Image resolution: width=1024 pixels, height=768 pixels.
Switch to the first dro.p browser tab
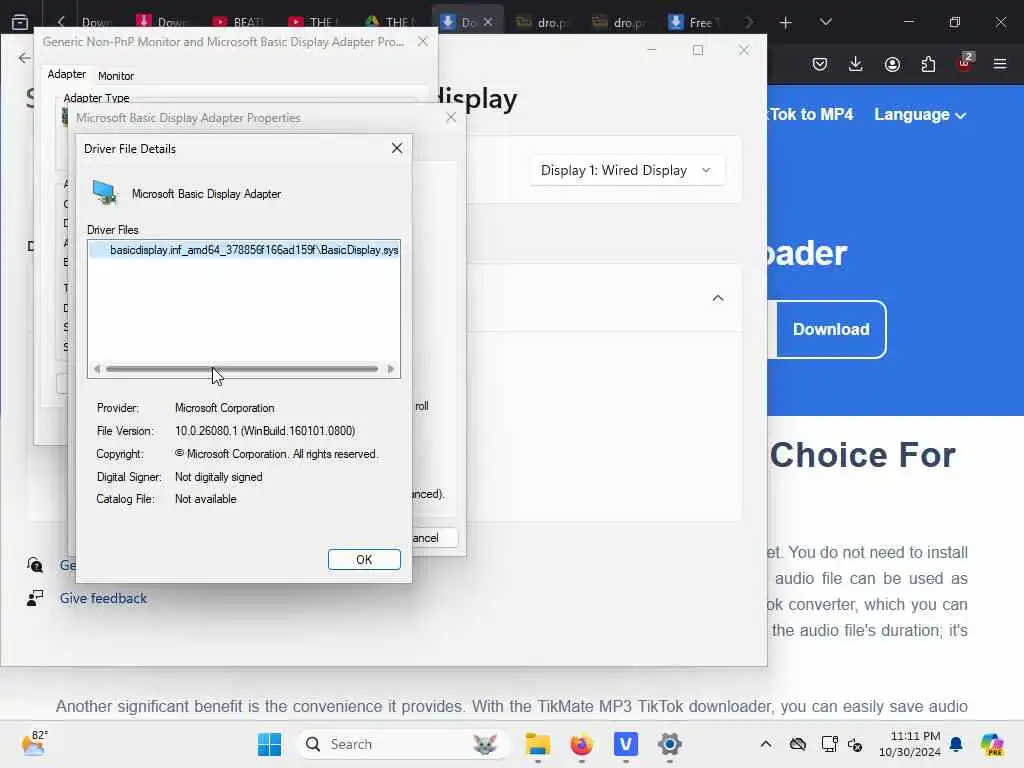point(542,22)
